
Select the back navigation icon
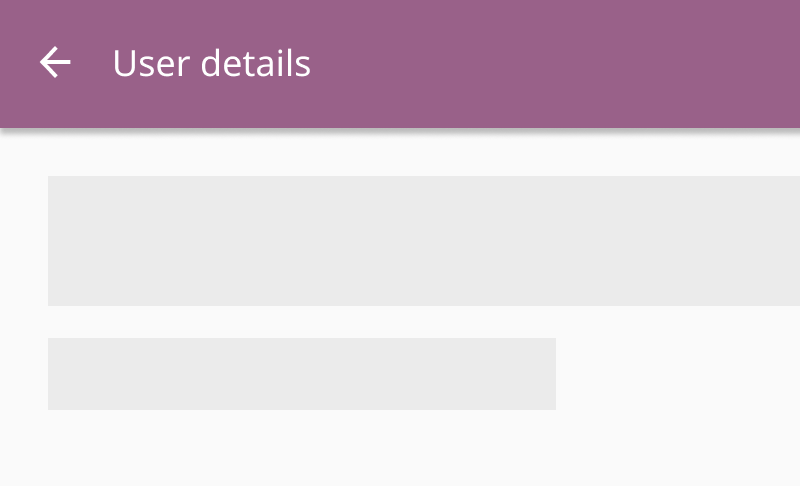pos(55,63)
